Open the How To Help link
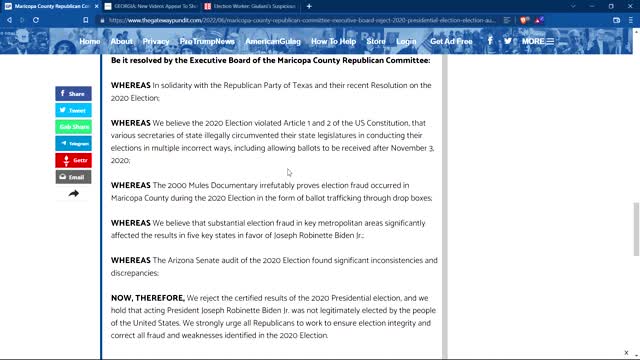Viewport: 640px width, 360px height. coord(333,41)
